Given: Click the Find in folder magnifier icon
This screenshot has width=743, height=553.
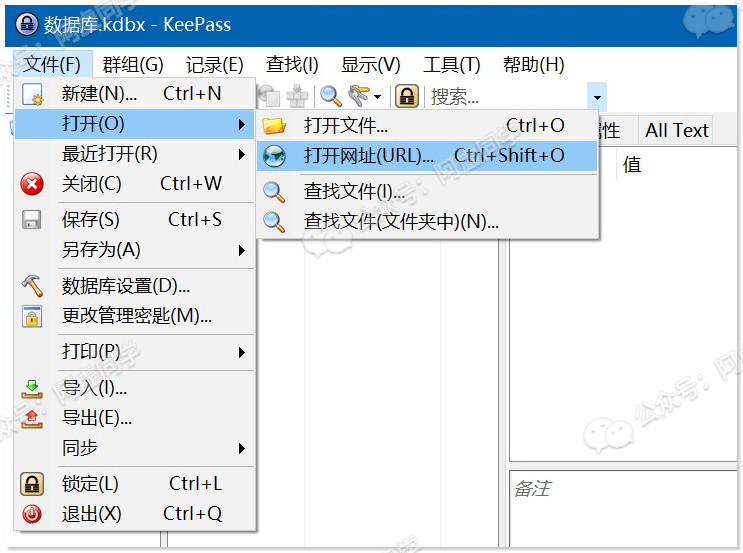Looking at the screenshot, I should (x=274, y=222).
